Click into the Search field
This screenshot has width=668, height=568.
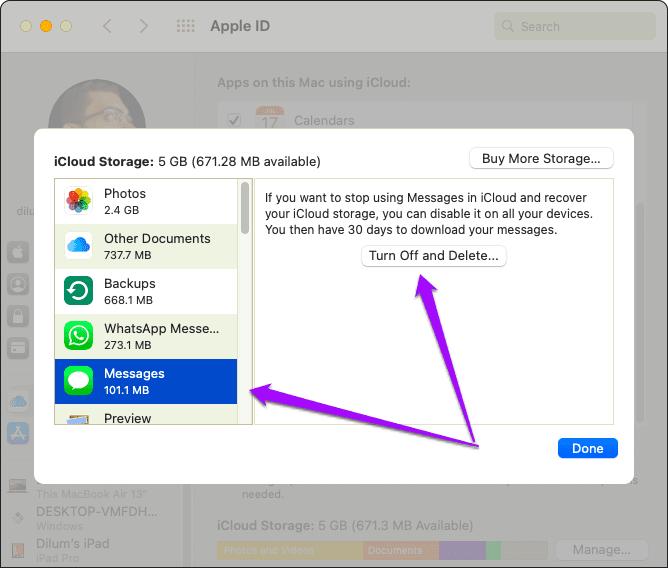tap(575, 26)
